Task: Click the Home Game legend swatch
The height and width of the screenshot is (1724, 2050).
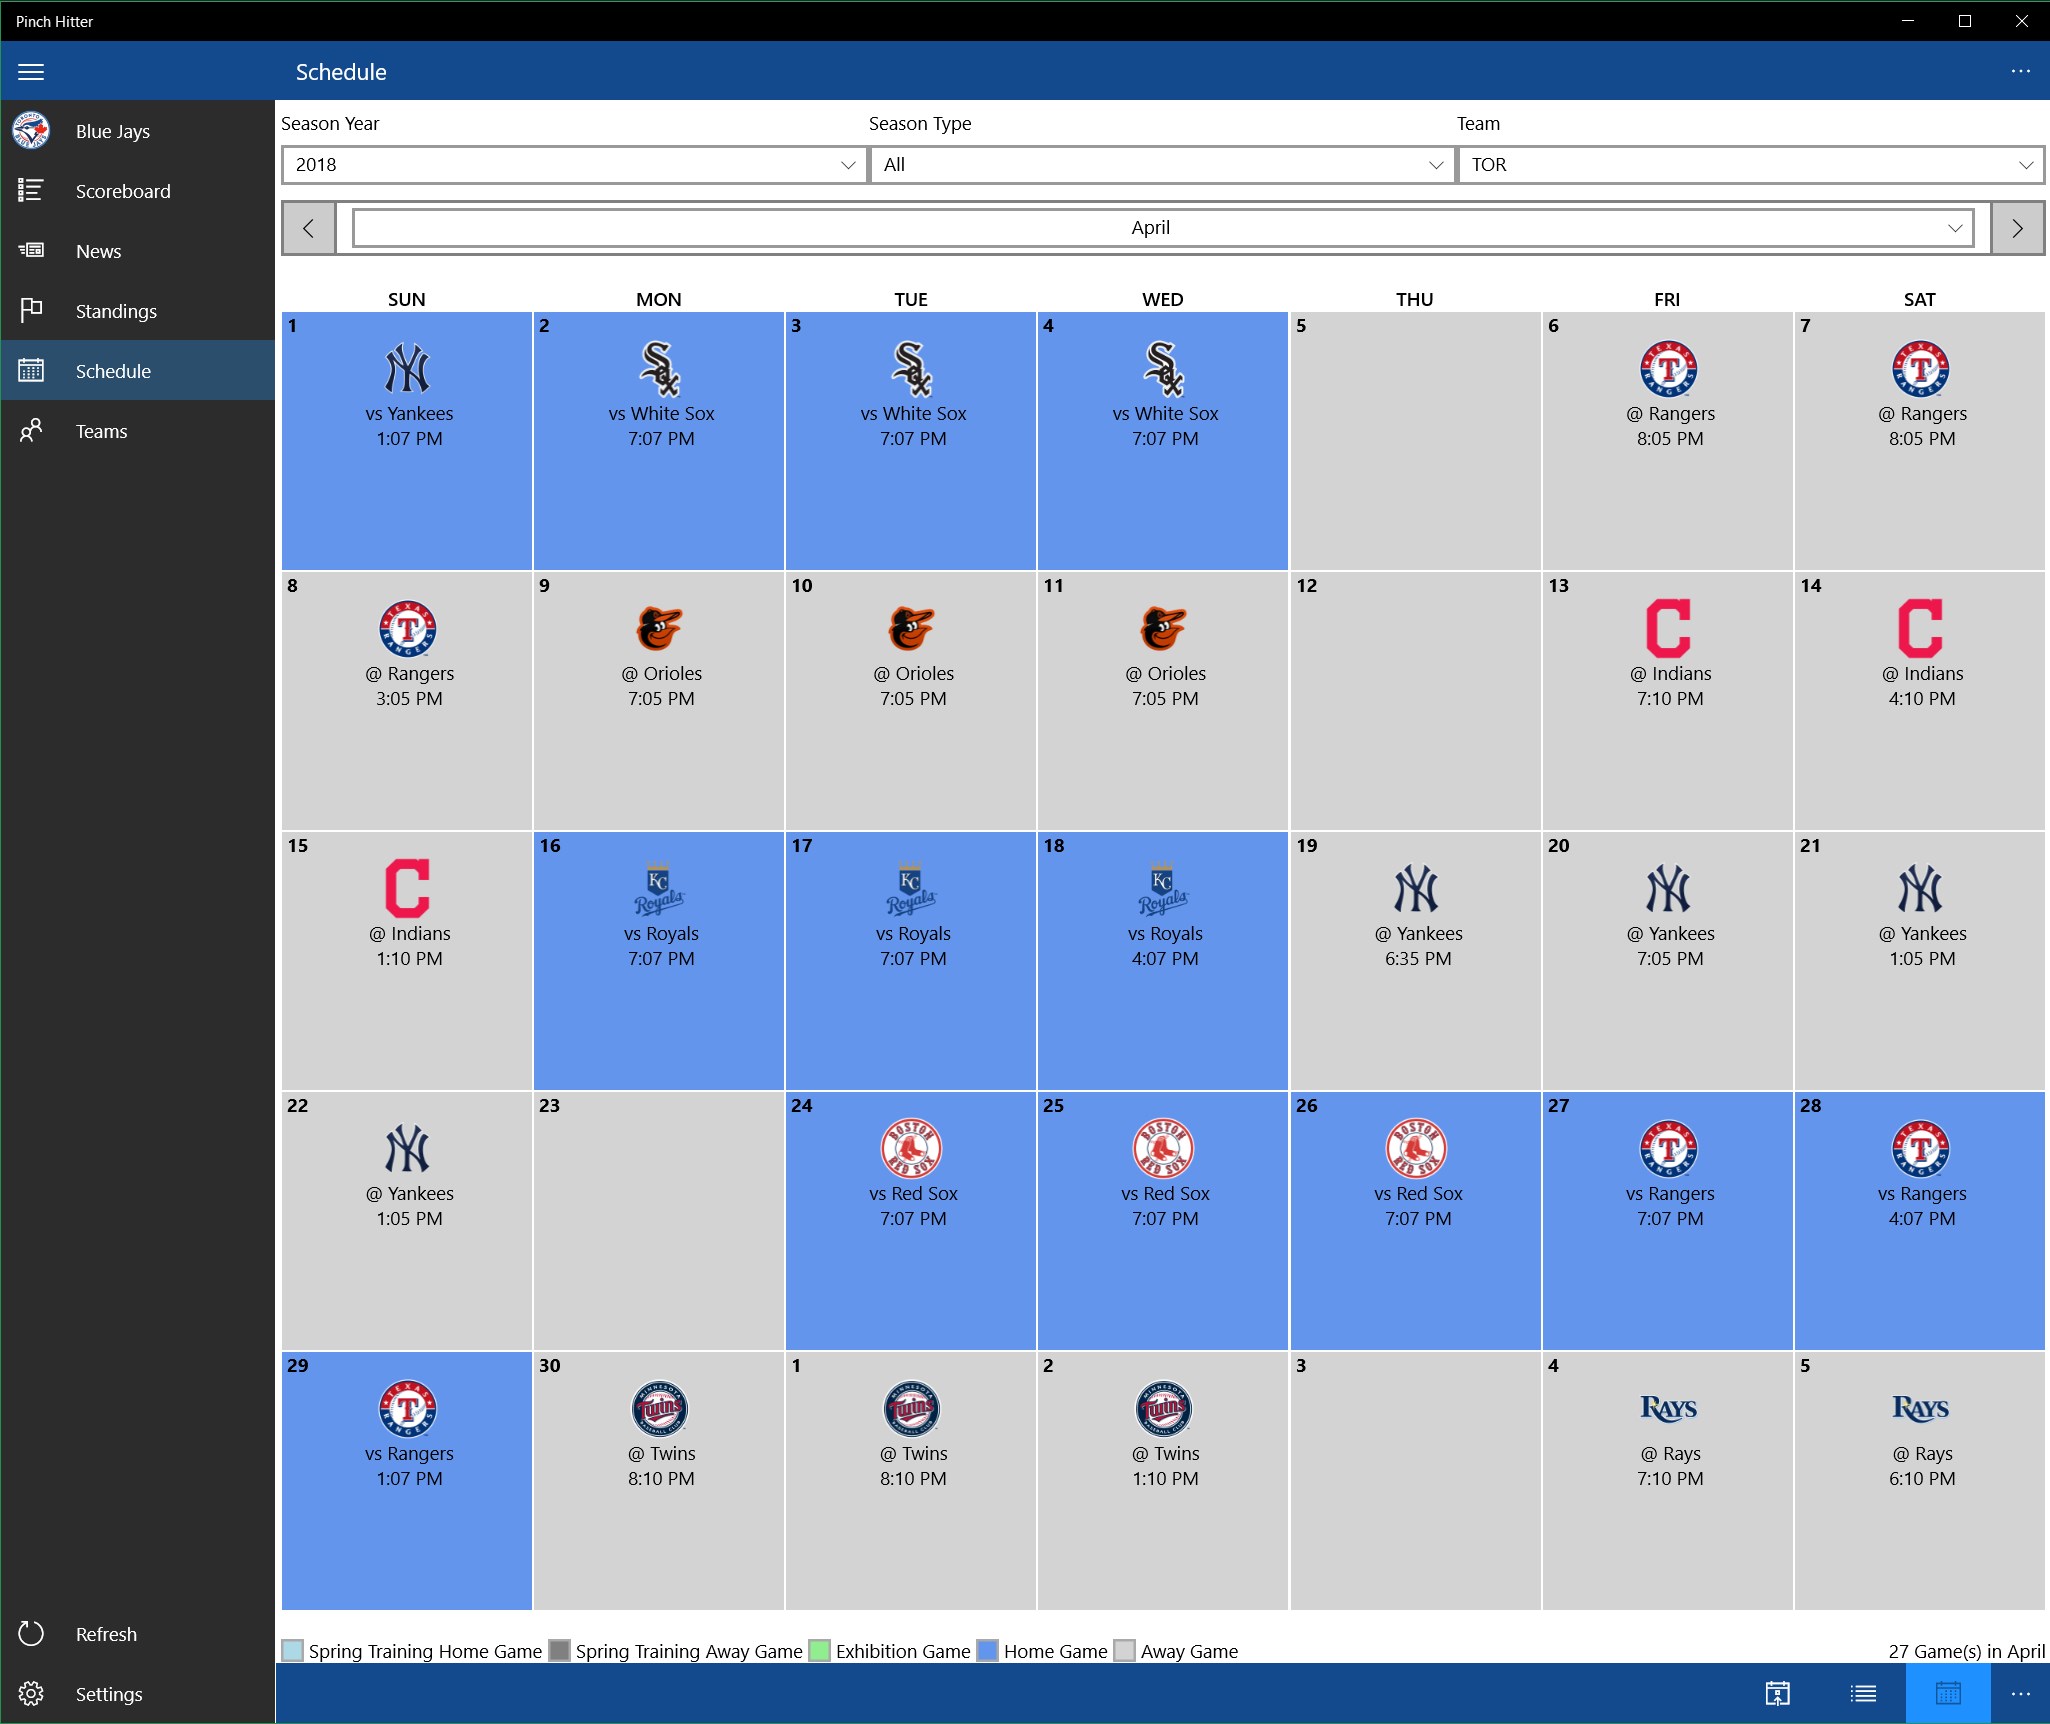Action: click(988, 1651)
